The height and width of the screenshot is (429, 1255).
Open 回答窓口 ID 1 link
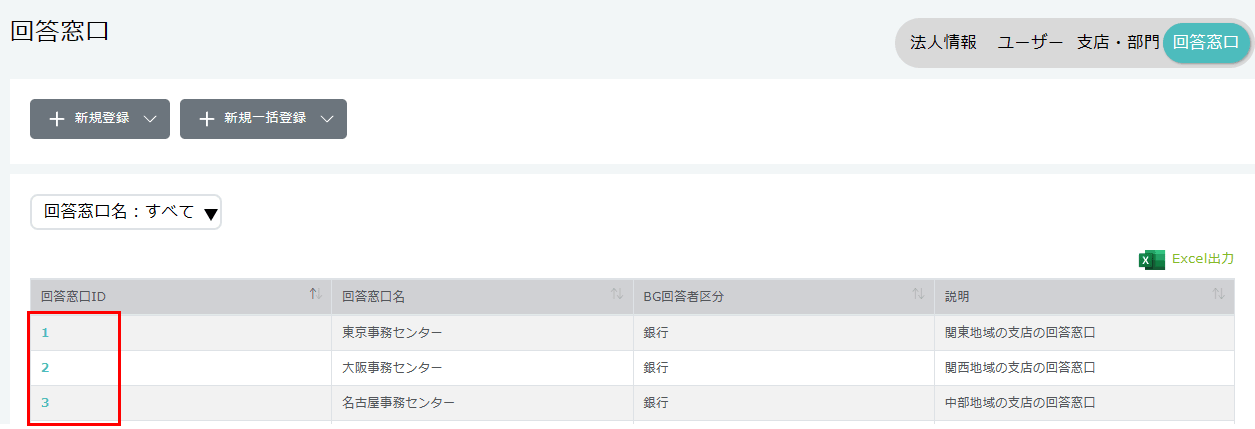coord(45,333)
